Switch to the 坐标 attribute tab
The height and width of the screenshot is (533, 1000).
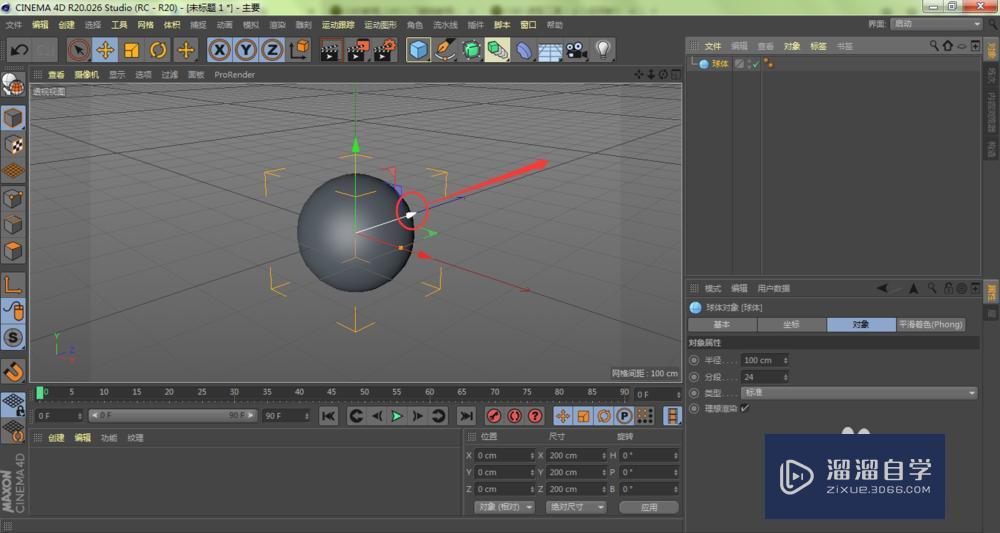pyautogui.click(x=791, y=325)
